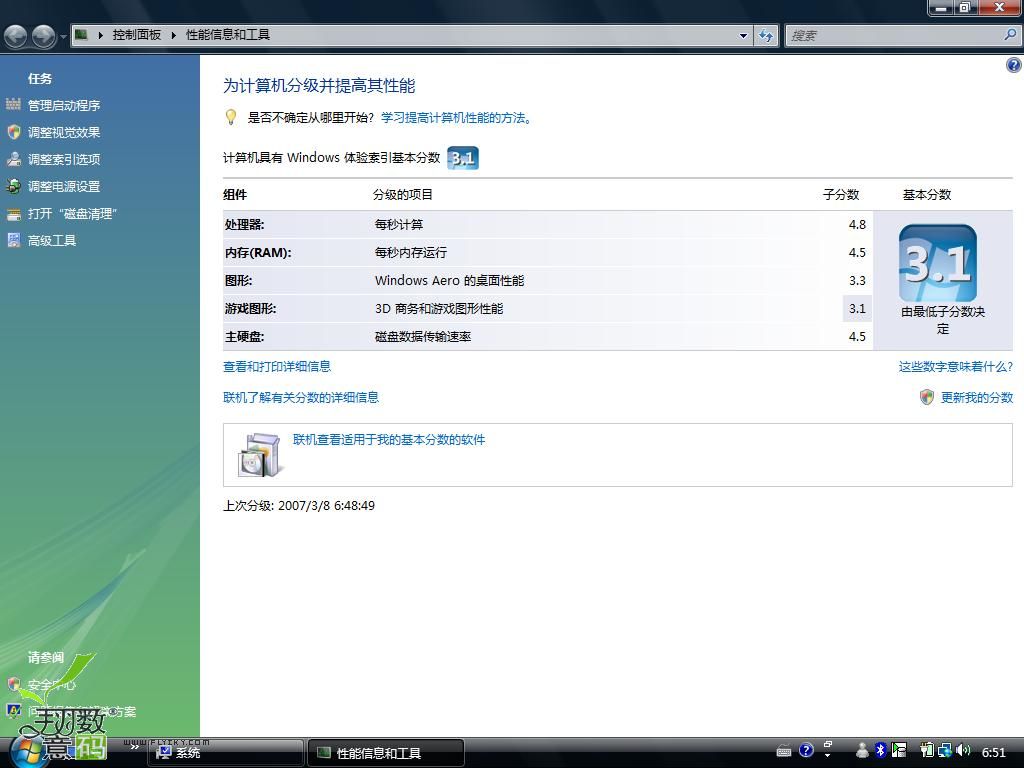This screenshot has height=768, width=1024.
Task: Click the large 3.1 base score logo
Action: [938, 263]
